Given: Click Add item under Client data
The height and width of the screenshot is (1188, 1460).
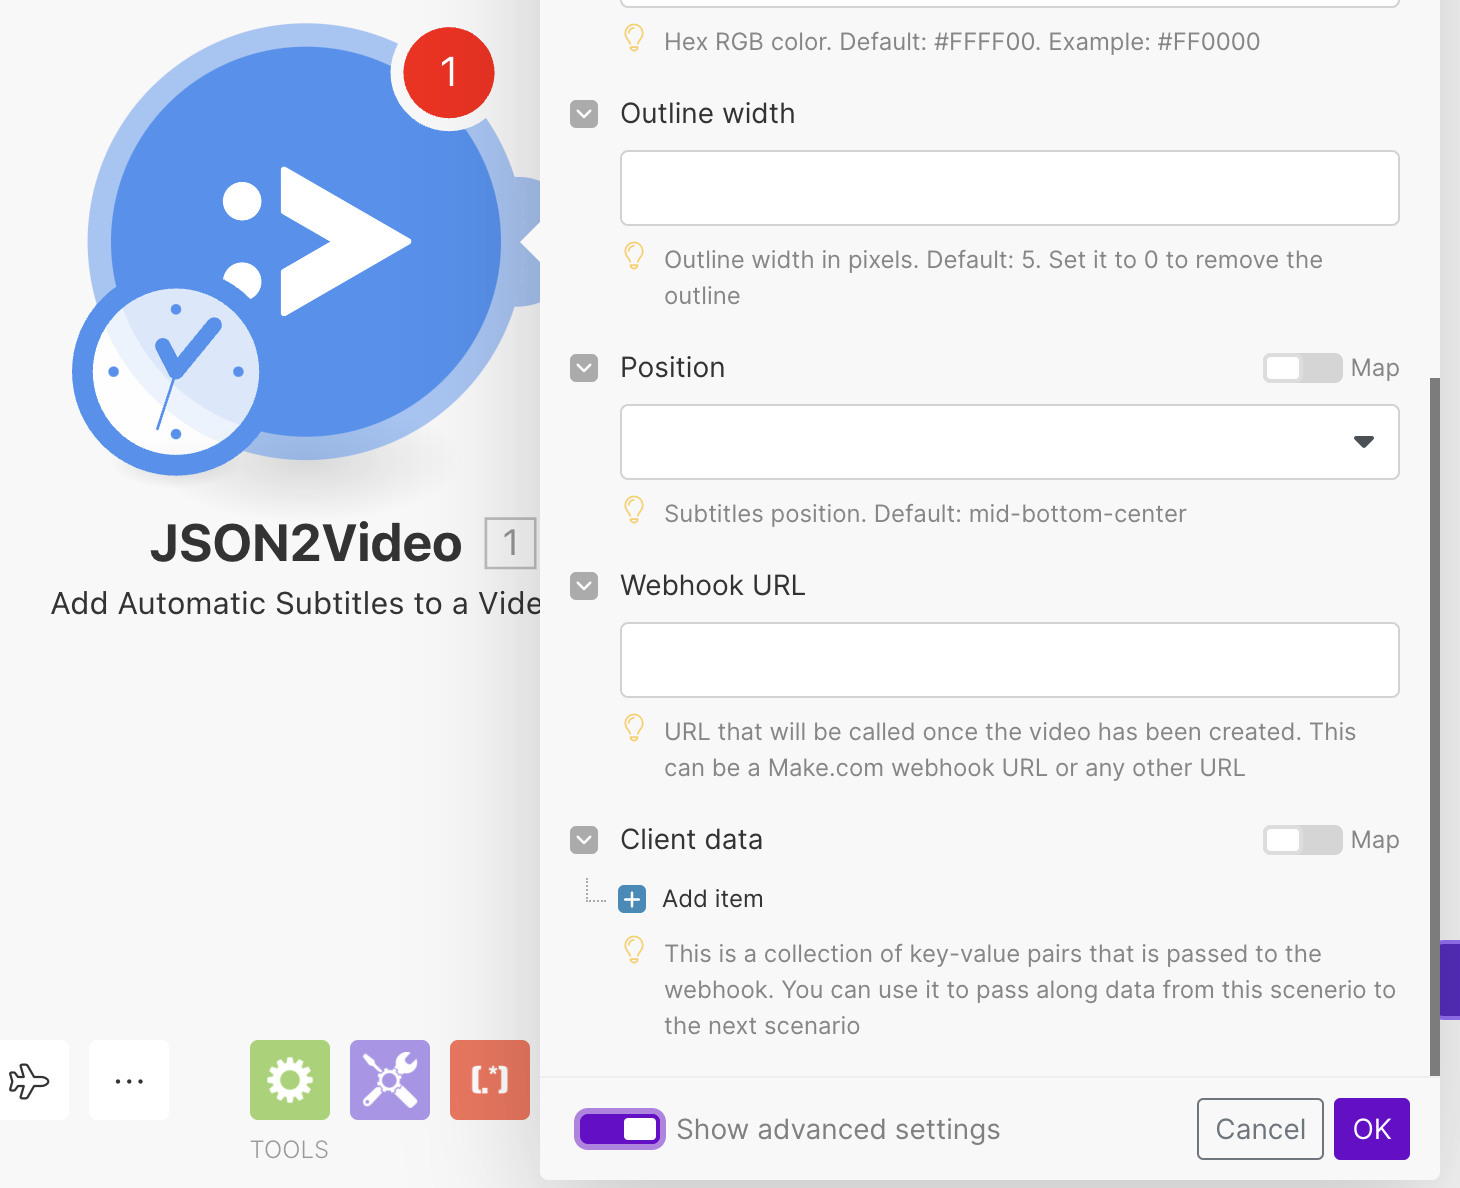Looking at the screenshot, I should [x=713, y=899].
